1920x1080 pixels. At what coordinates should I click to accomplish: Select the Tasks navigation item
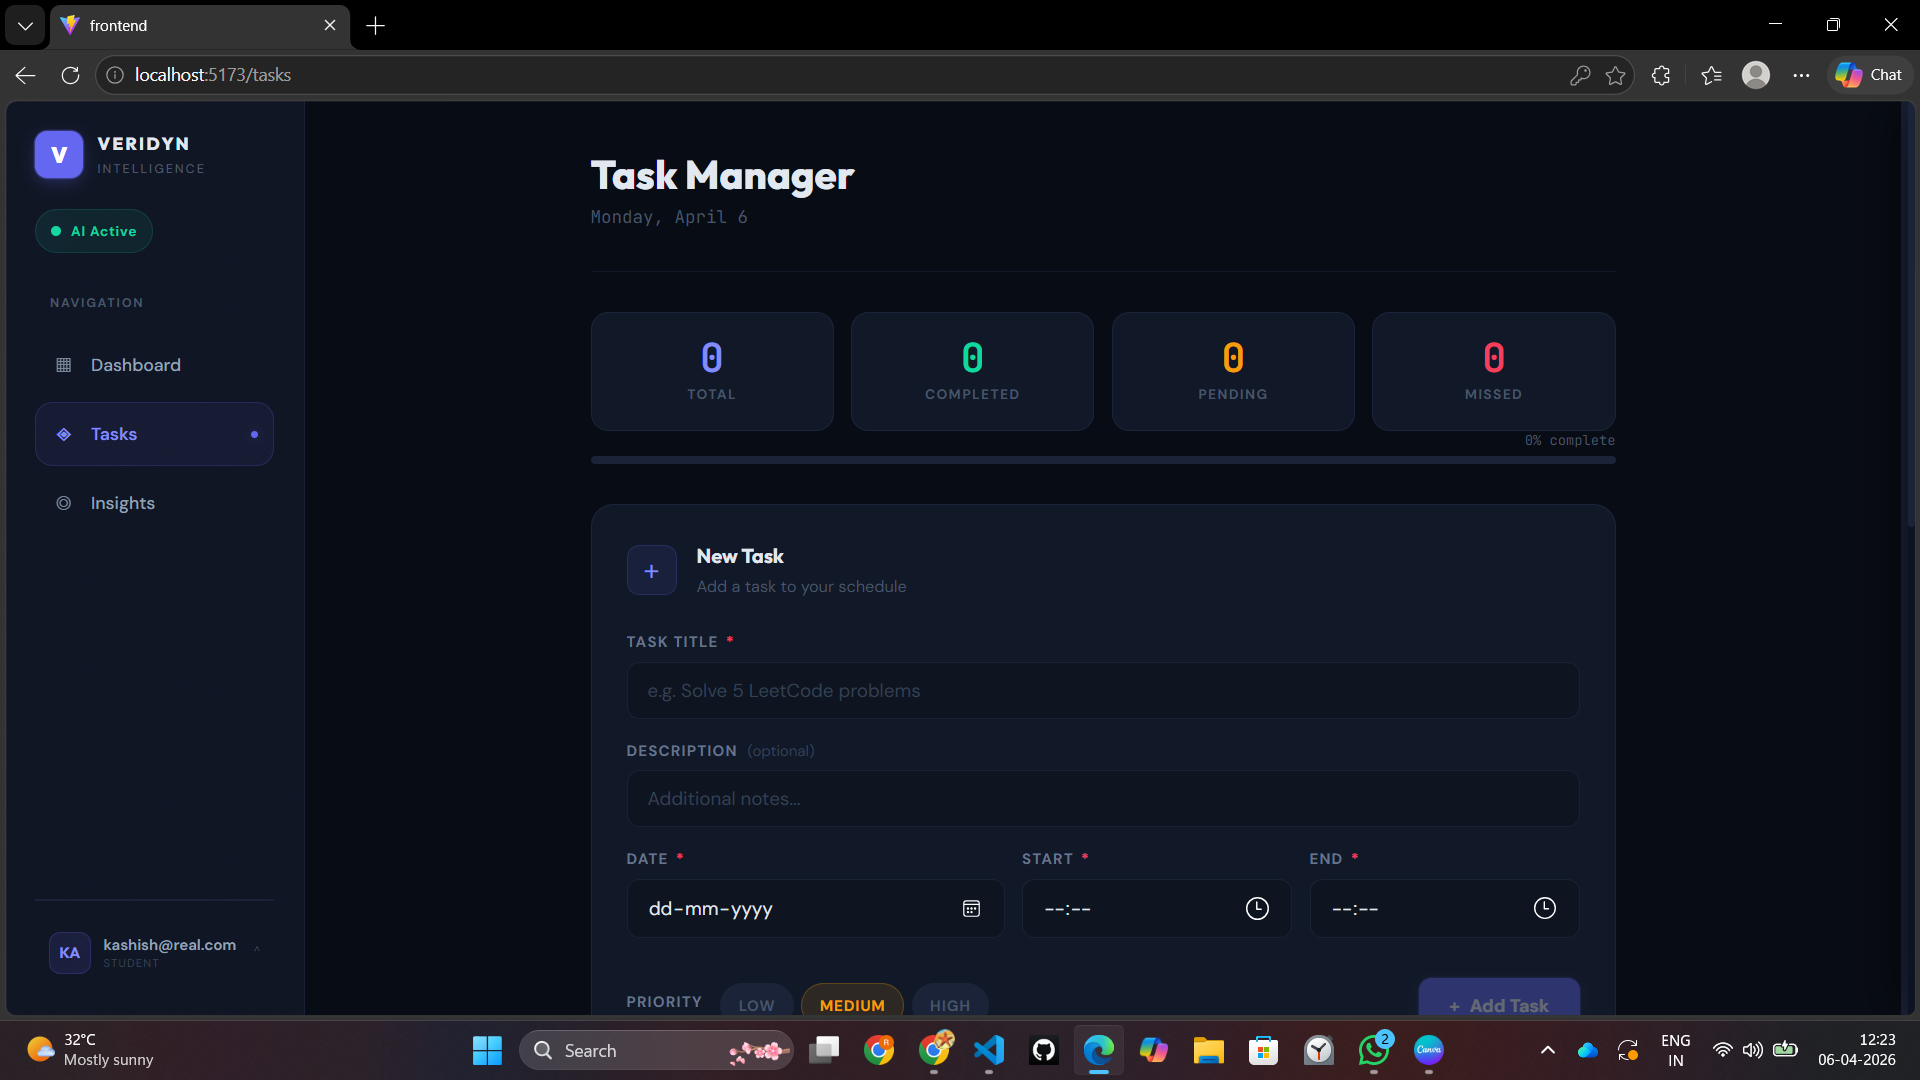(154, 434)
